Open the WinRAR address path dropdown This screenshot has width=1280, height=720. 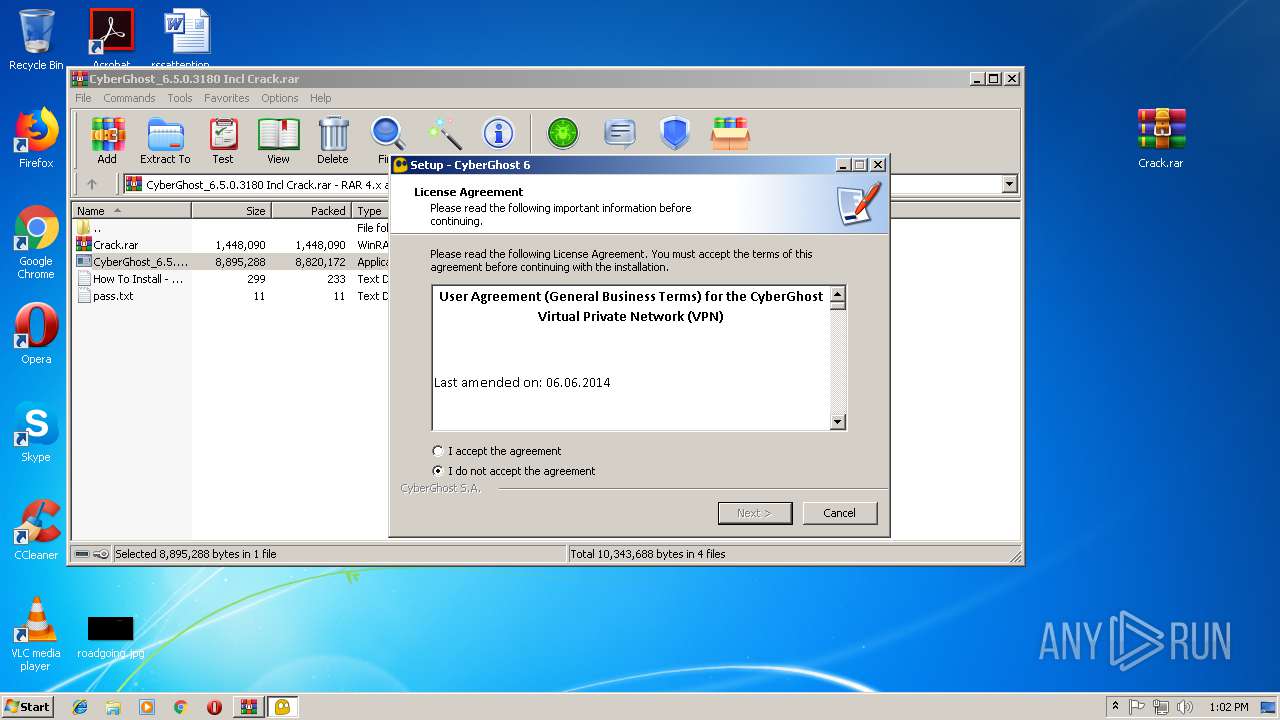(1009, 184)
